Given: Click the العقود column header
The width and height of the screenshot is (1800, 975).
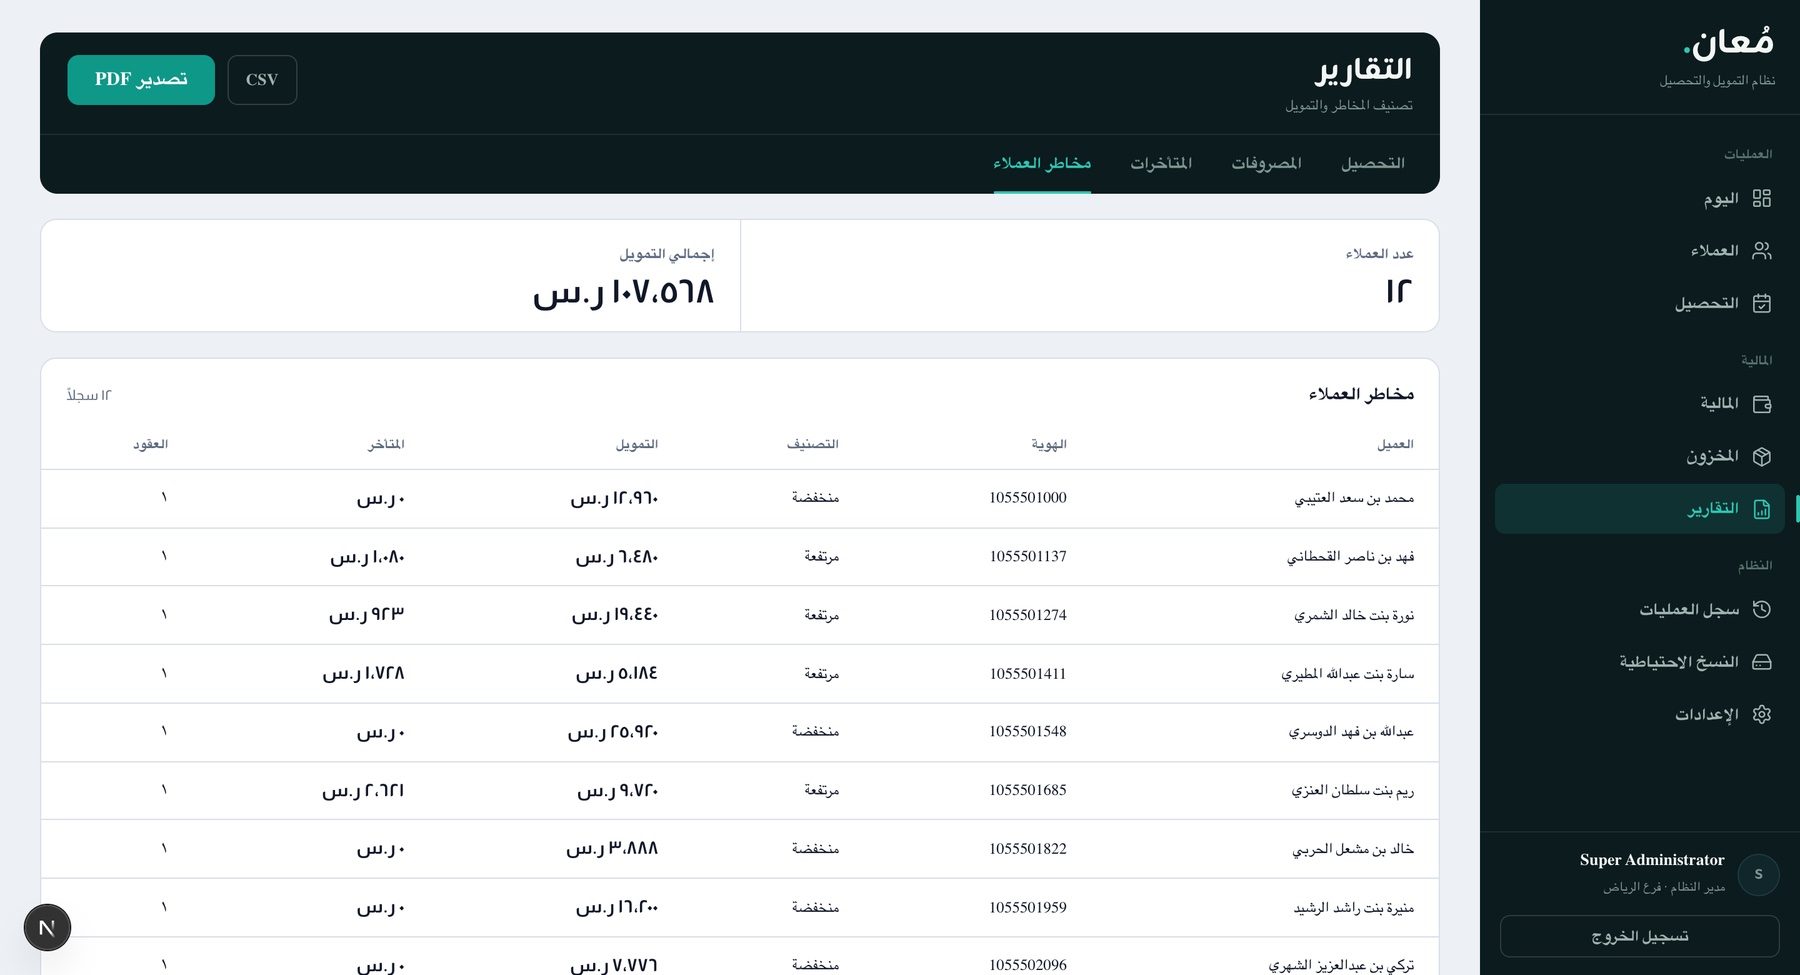Looking at the screenshot, I should coord(150,444).
